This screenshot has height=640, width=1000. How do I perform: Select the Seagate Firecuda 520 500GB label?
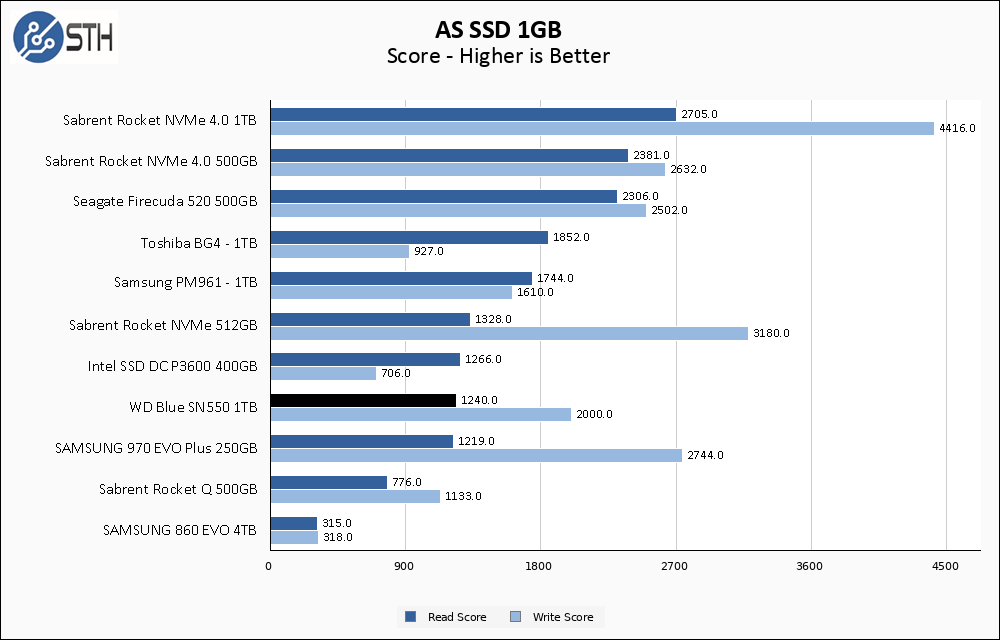[165, 202]
